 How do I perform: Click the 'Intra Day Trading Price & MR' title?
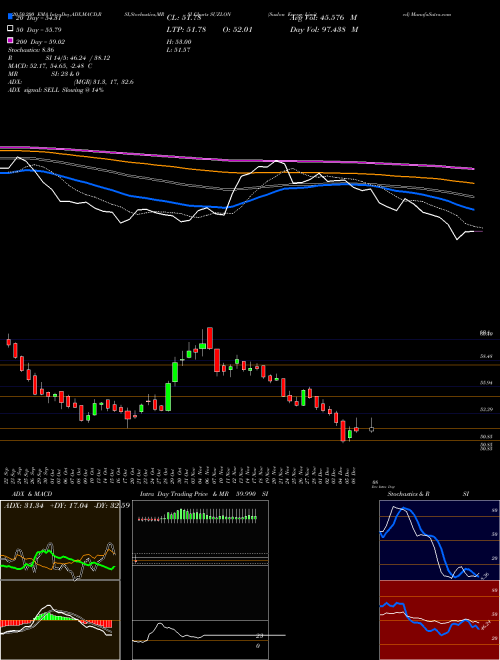point(184,494)
